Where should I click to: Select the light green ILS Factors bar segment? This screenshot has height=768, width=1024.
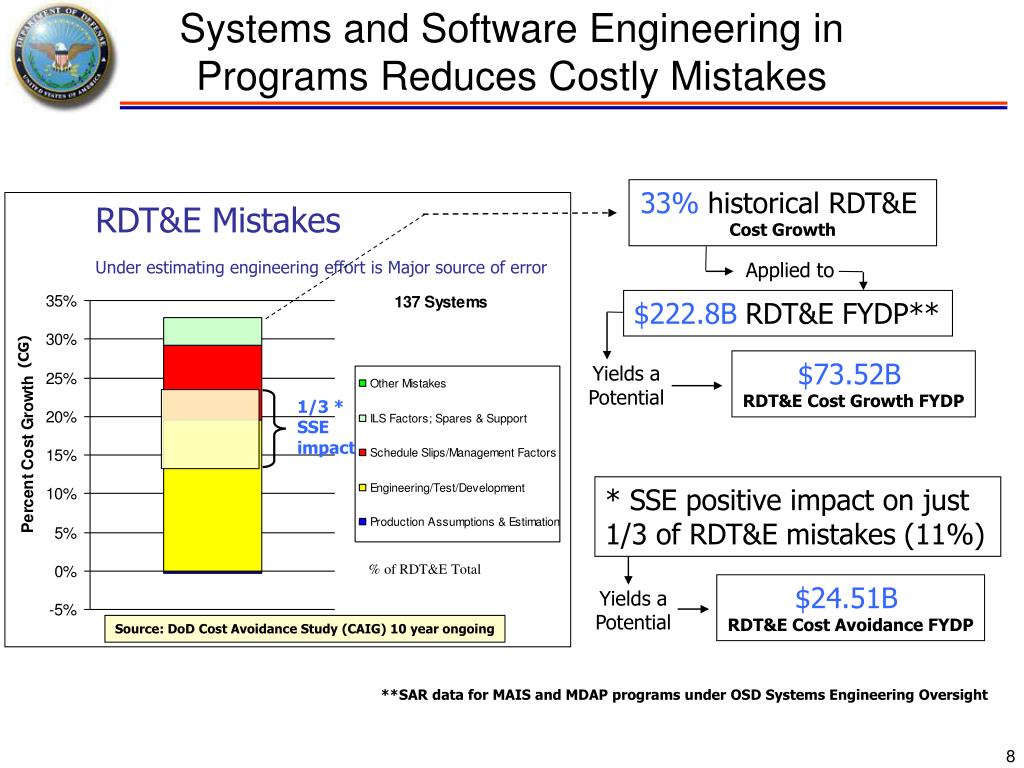click(x=212, y=332)
